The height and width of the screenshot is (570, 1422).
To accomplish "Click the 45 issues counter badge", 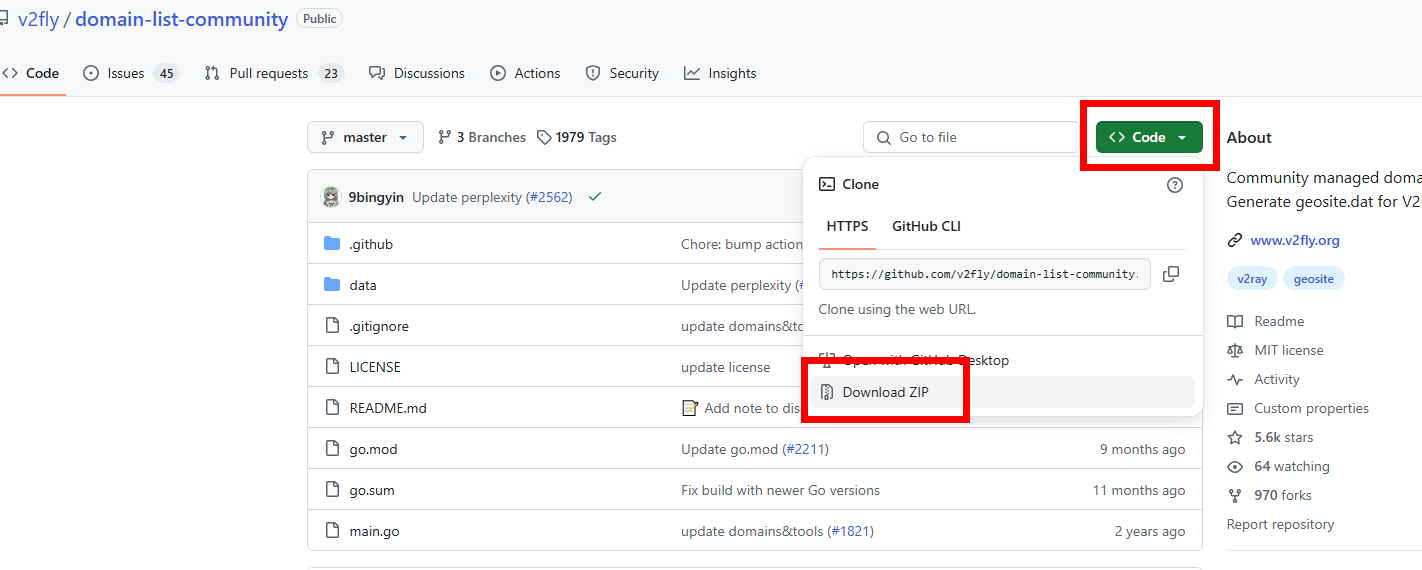I will [x=166, y=73].
